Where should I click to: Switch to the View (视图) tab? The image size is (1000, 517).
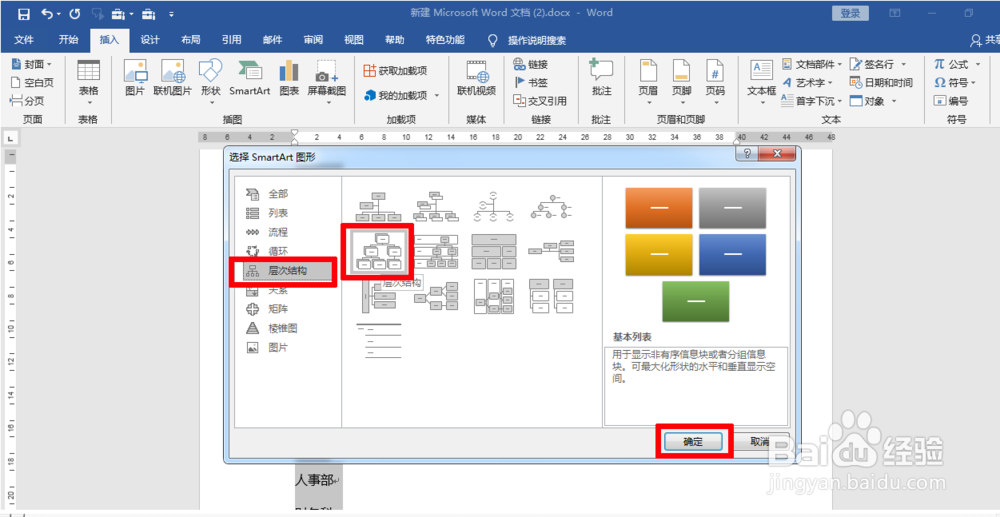[354, 40]
